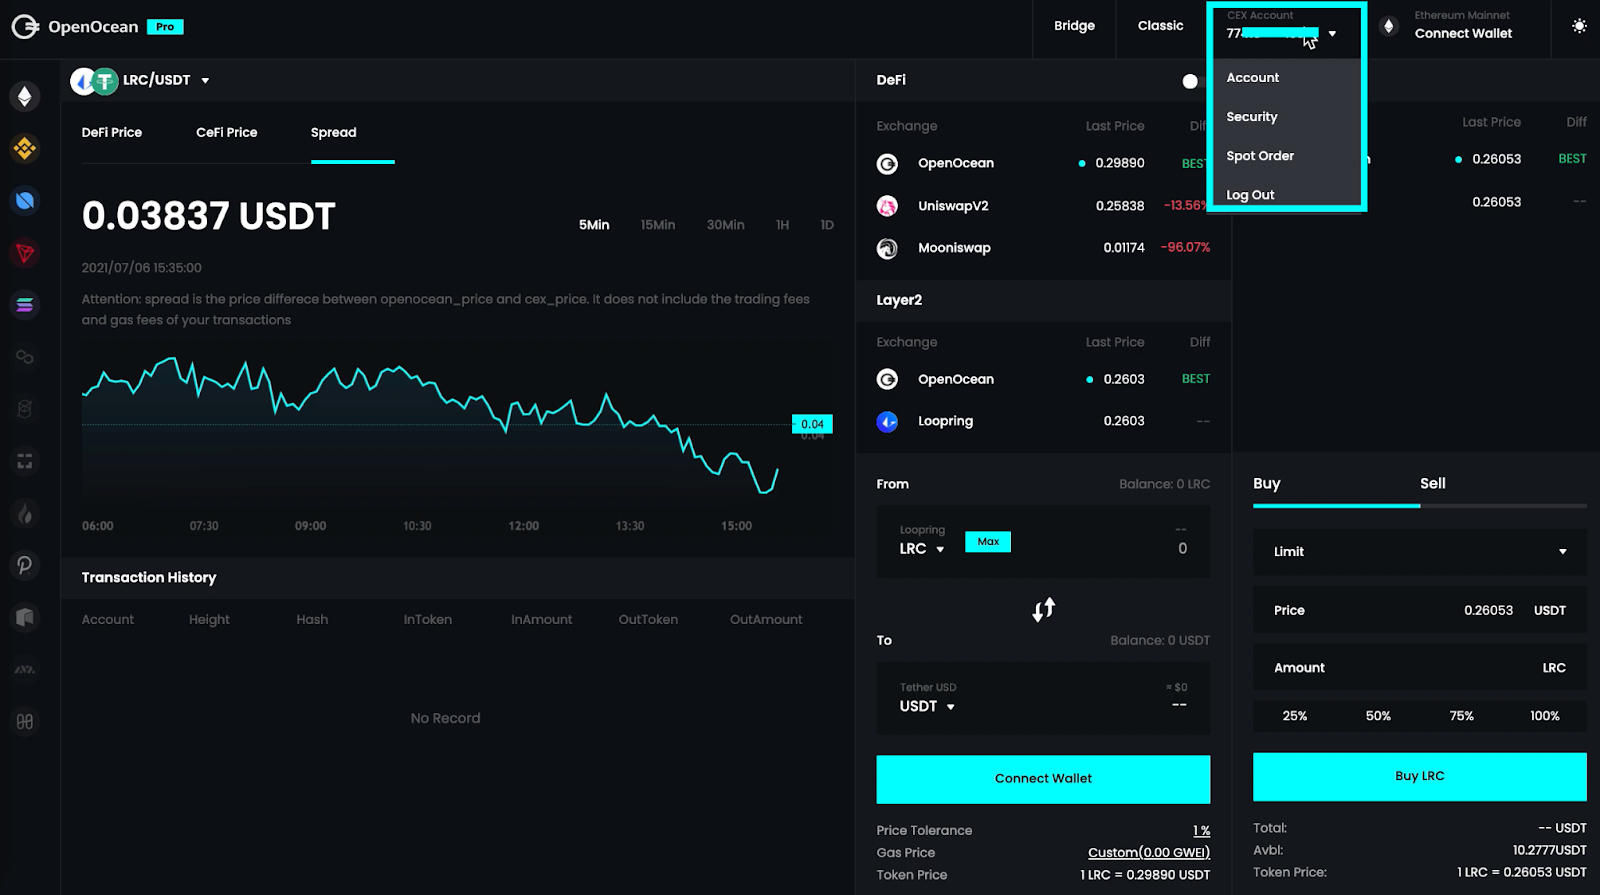The height and width of the screenshot is (895, 1600).
Task: Select the Polygon chain icon
Action: [x=25, y=357]
